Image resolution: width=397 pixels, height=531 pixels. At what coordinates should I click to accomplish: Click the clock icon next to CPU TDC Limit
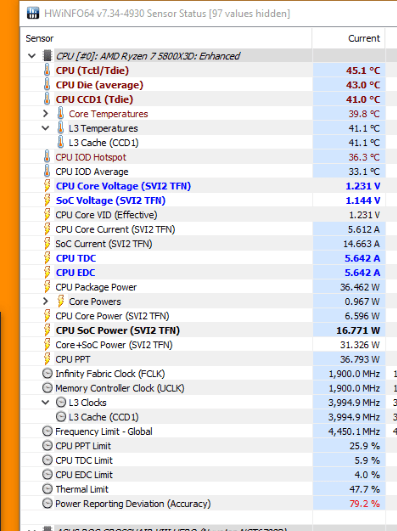(47, 460)
